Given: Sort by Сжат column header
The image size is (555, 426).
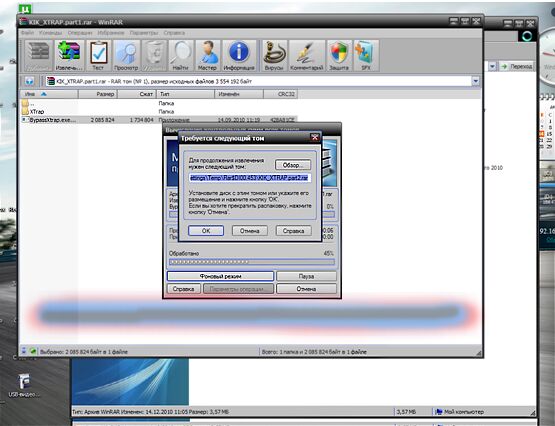Looking at the screenshot, I should (137, 94).
